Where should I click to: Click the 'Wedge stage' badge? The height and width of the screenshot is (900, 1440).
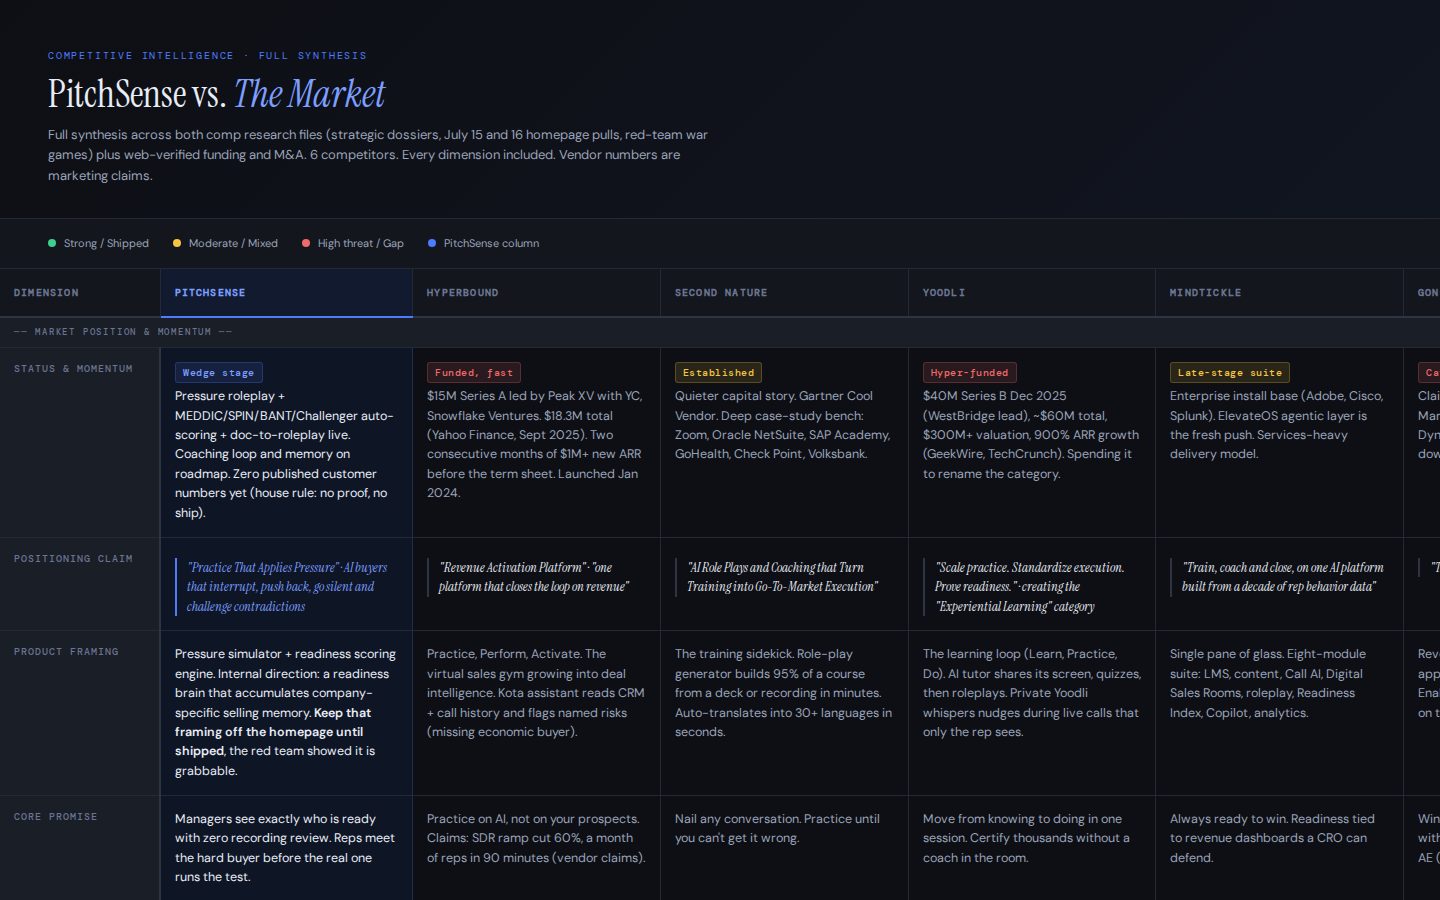point(218,372)
